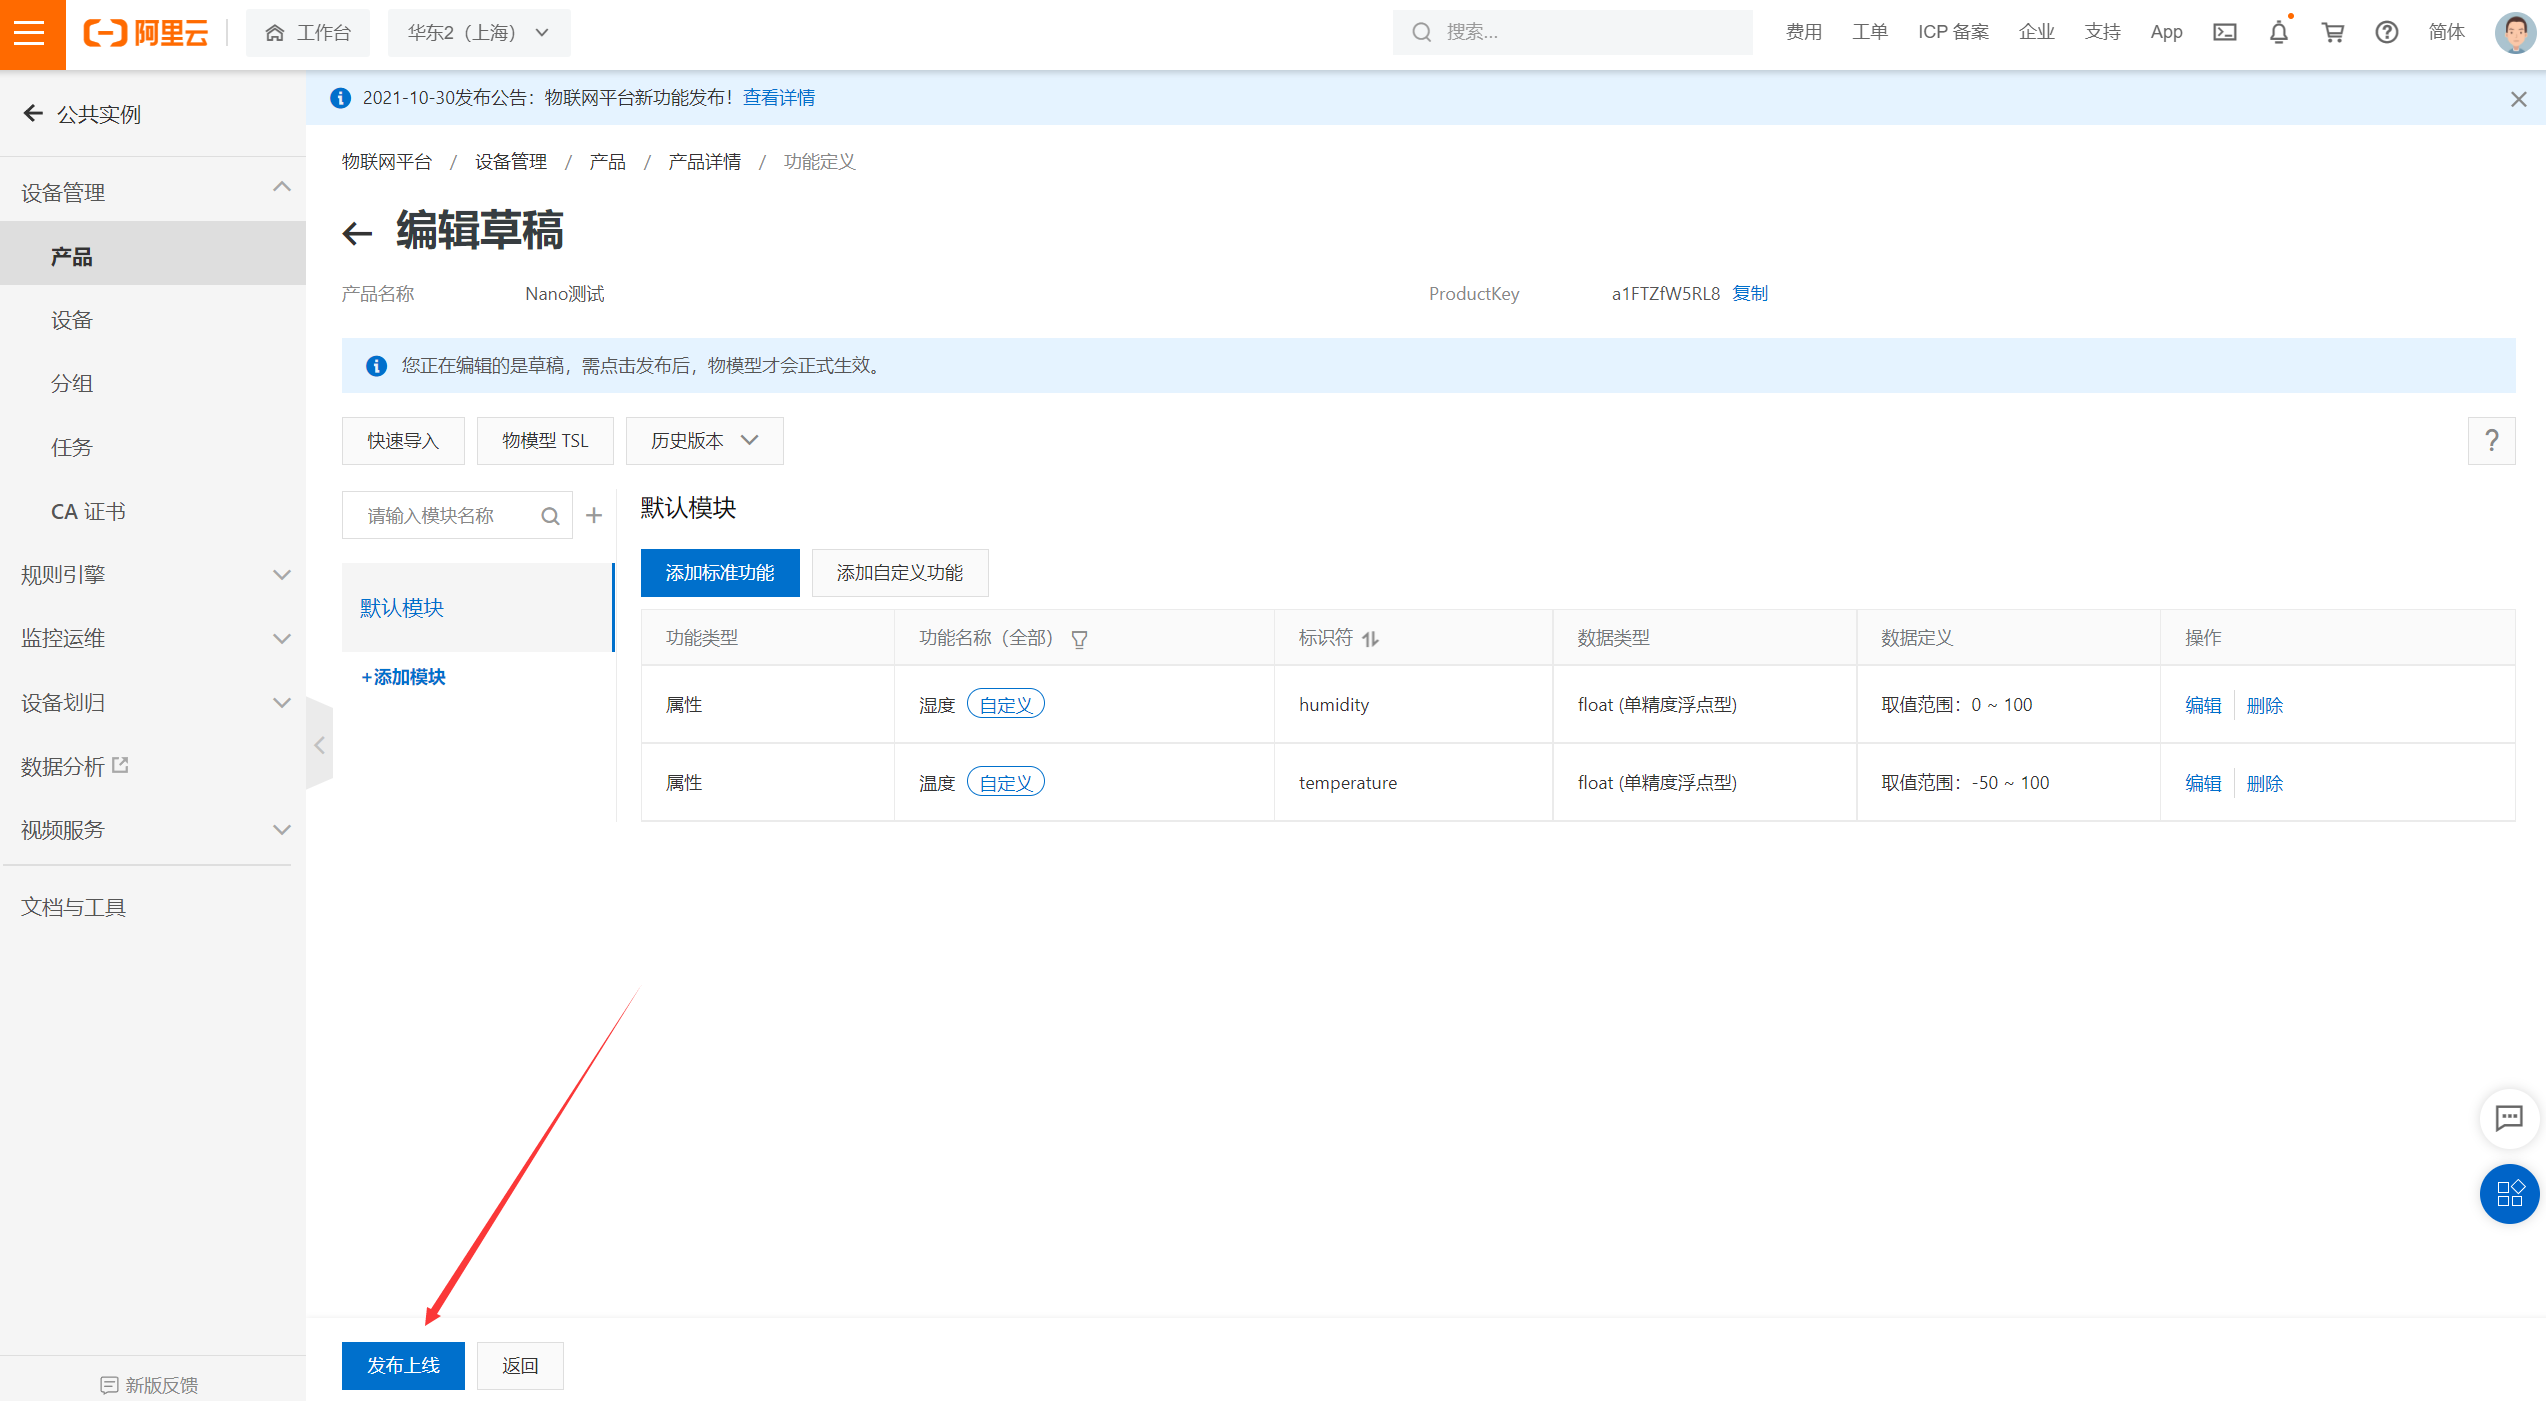Click the question mark help icon in top bar

coord(2387,32)
